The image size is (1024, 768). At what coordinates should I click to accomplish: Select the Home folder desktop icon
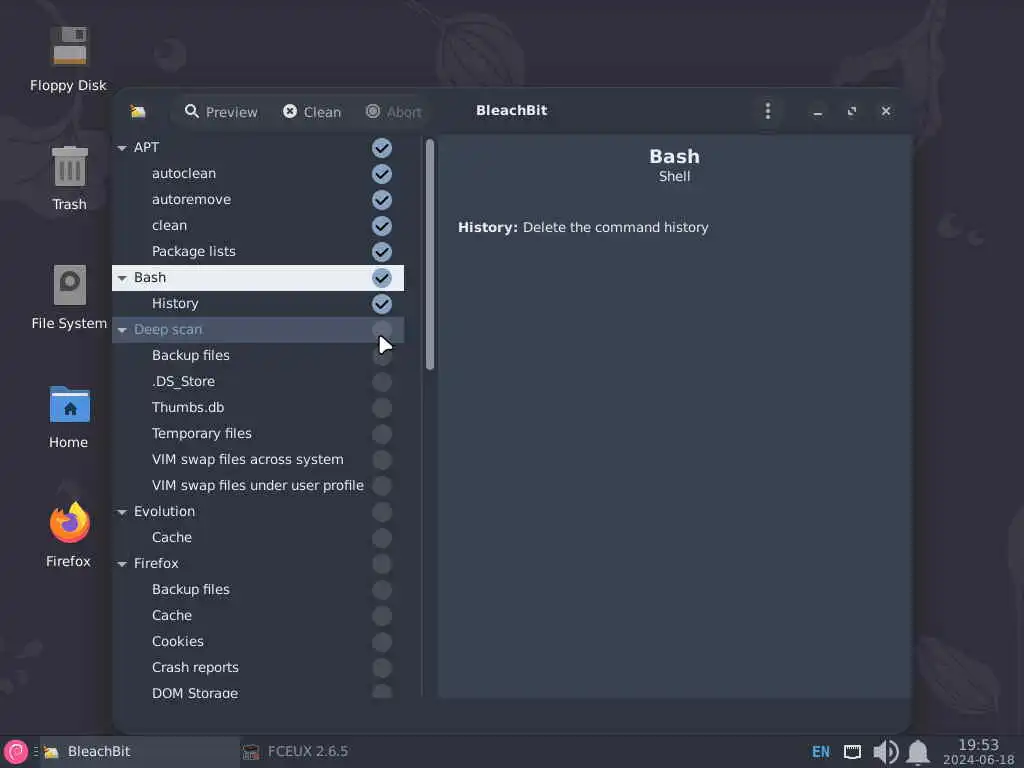pyautogui.click(x=69, y=417)
